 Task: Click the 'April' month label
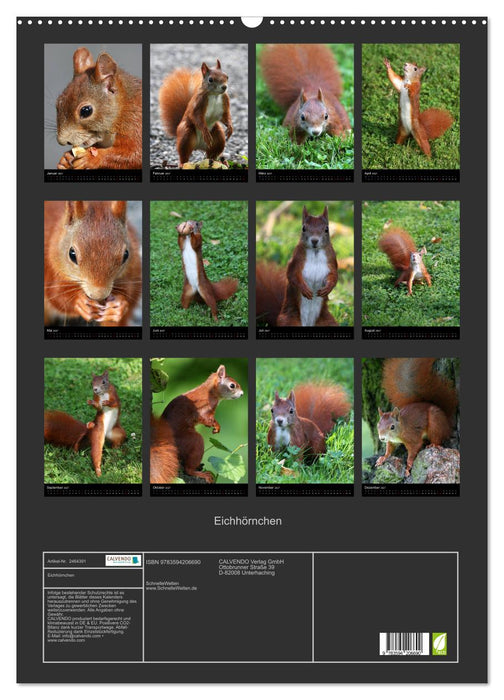[369, 173]
